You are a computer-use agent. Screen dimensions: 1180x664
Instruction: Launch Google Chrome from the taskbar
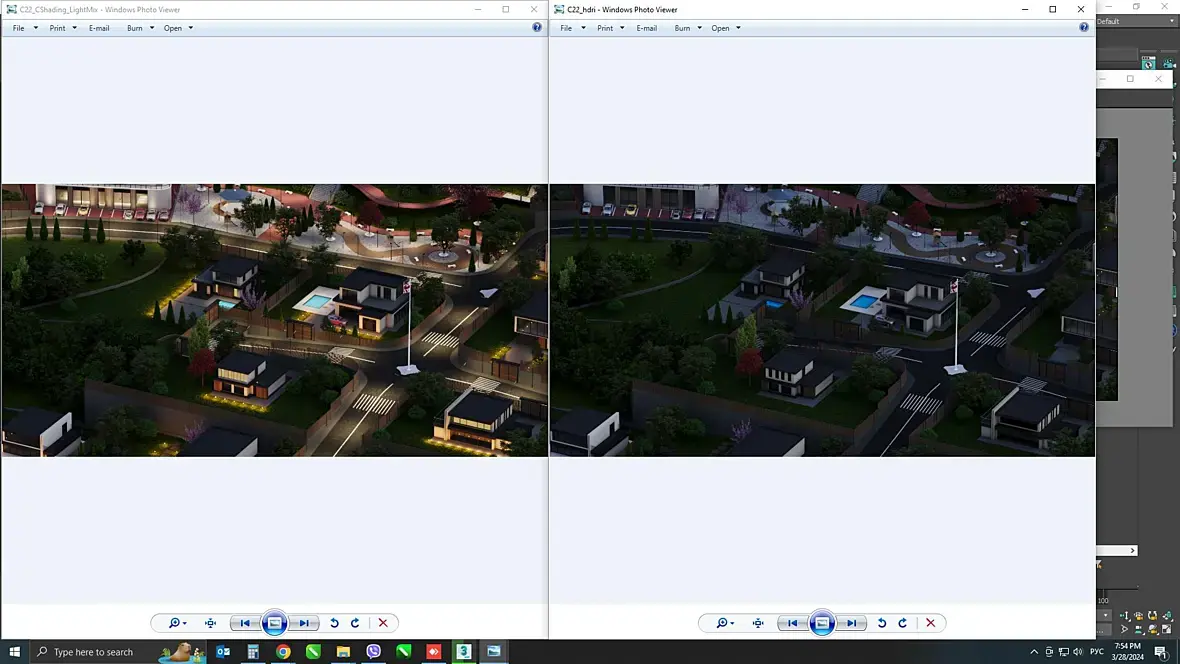(283, 652)
